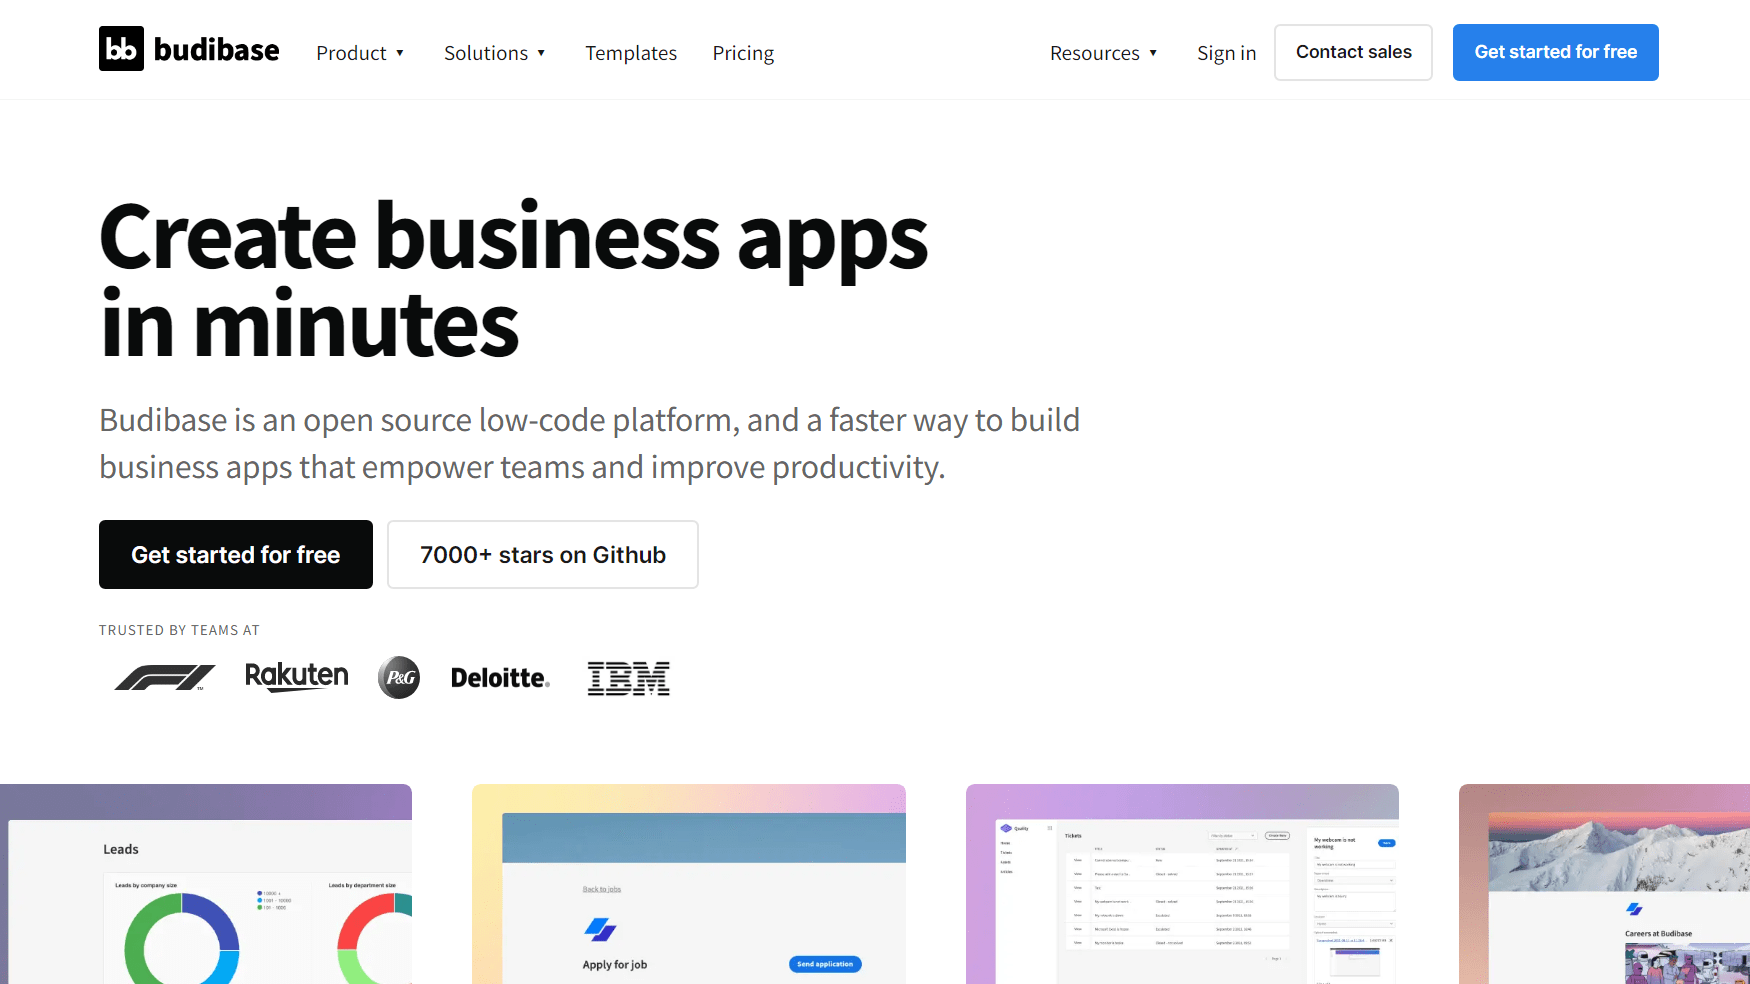This screenshot has width=1750, height=984.
Task: Click the IBM logo
Action: [x=628, y=678]
